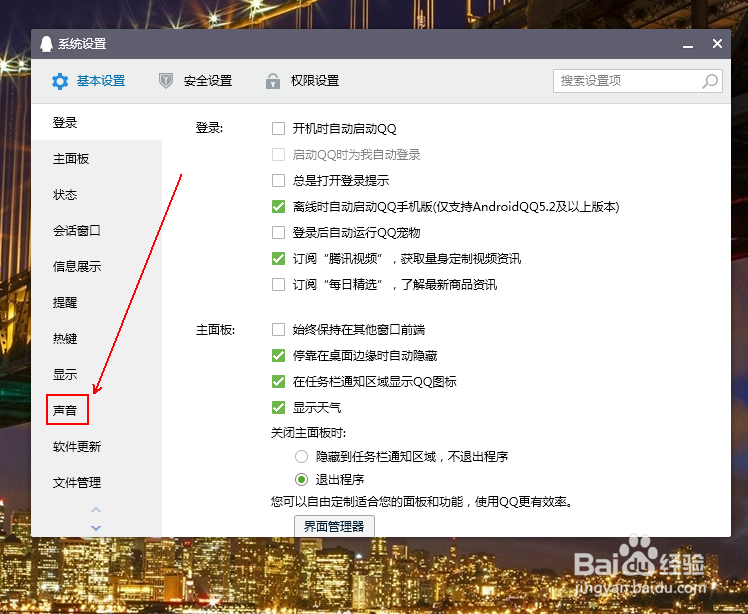Open 文件管理 settings in sidebar
748x614 pixels.
96,482
